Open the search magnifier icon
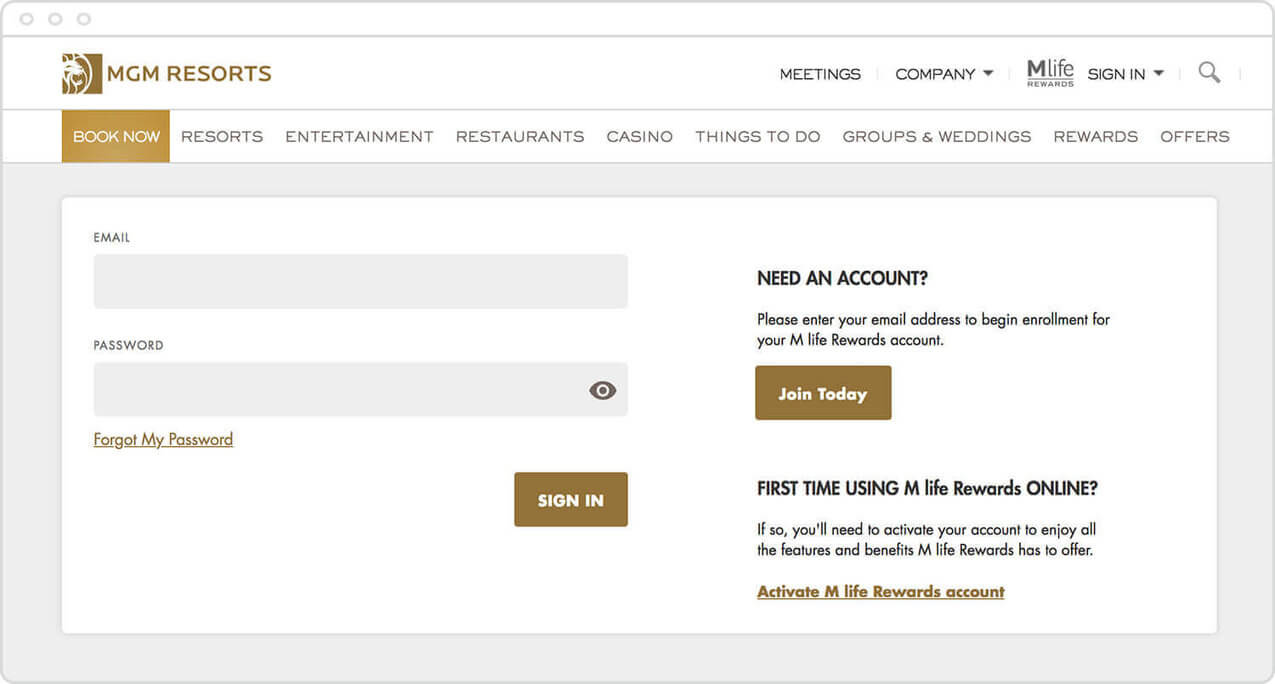The width and height of the screenshot is (1275, 684). click(x=1209, y=73)
